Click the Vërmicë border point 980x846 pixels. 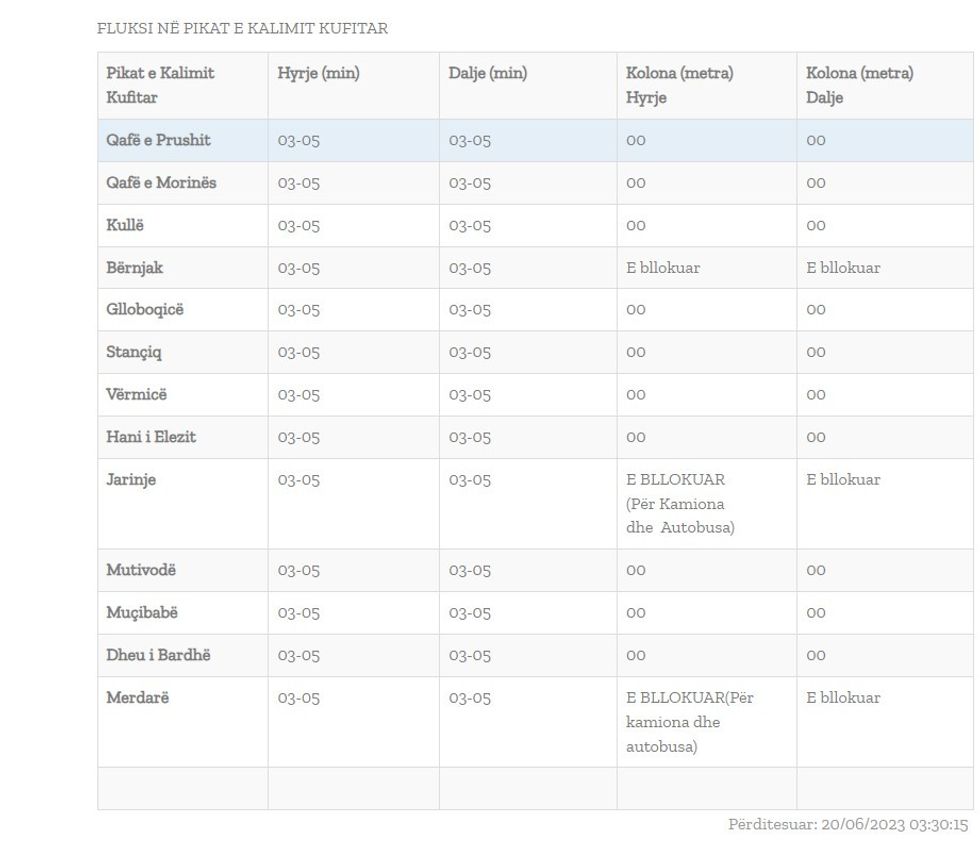(137, 395)
